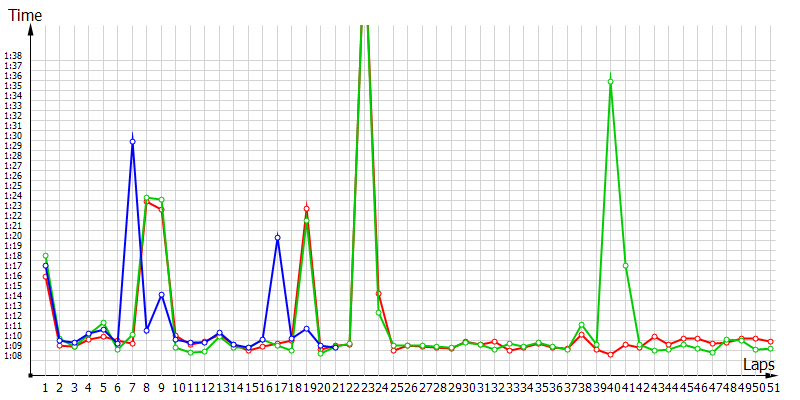
Task: Click lap number 51 on horizontal axis
Action: 770,388
